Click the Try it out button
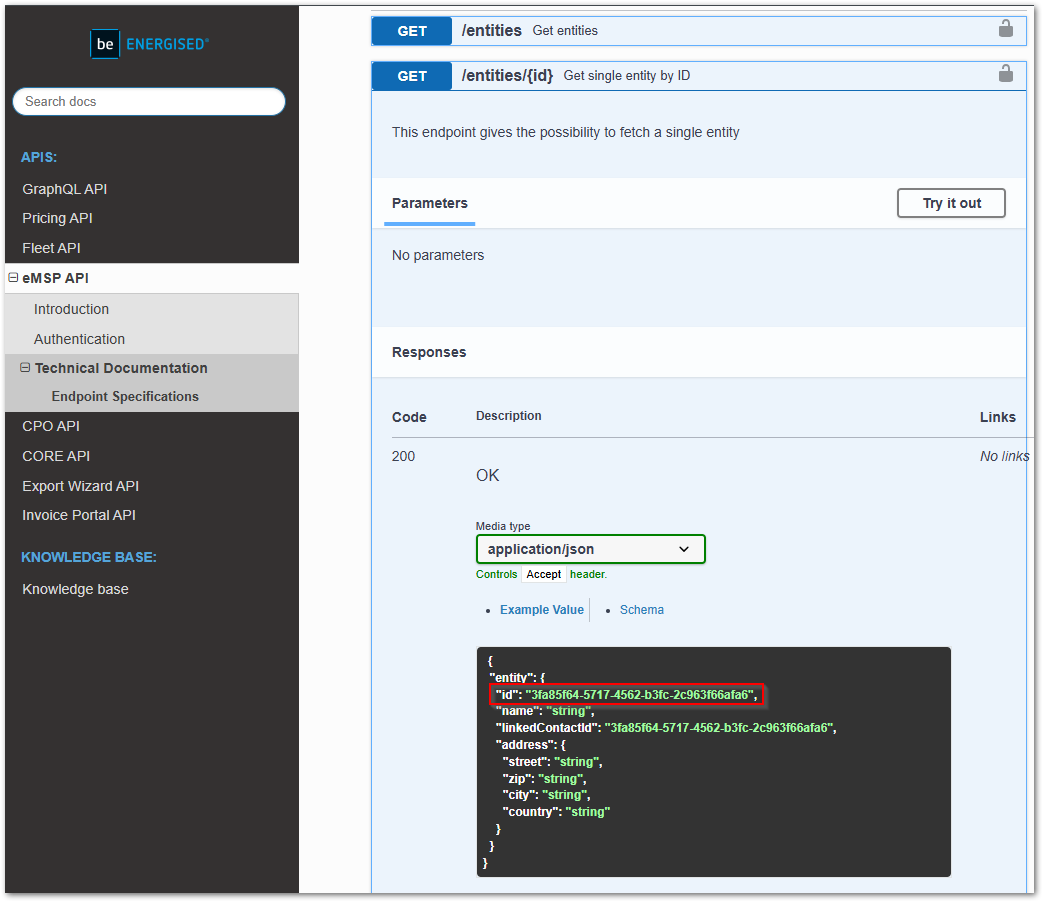 (951, 203)
